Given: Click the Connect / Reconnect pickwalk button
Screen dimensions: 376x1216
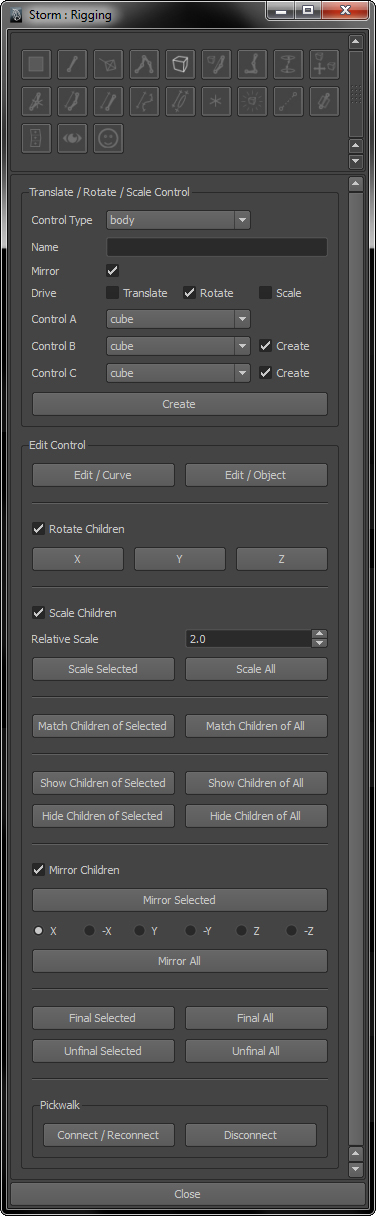Looking at the screenshot, I should [109, 1135].
